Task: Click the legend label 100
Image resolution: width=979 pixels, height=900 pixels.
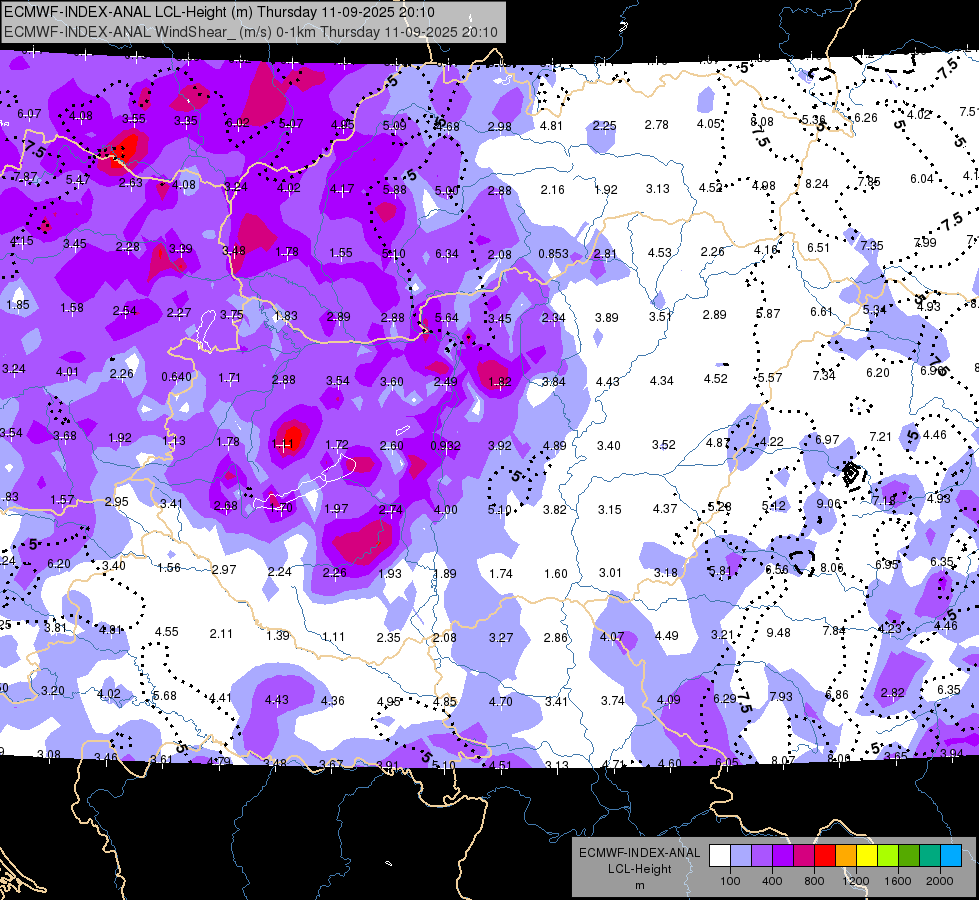Action: (730, 881)
